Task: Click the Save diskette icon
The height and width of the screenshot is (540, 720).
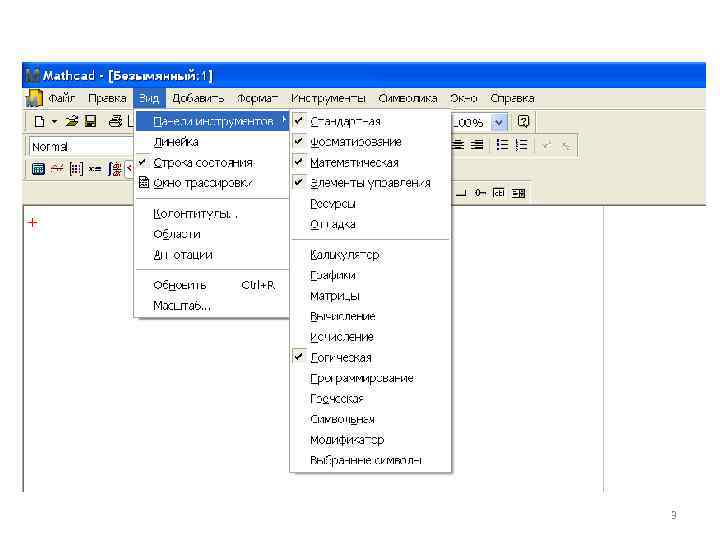Action: (x=90, y=121)
